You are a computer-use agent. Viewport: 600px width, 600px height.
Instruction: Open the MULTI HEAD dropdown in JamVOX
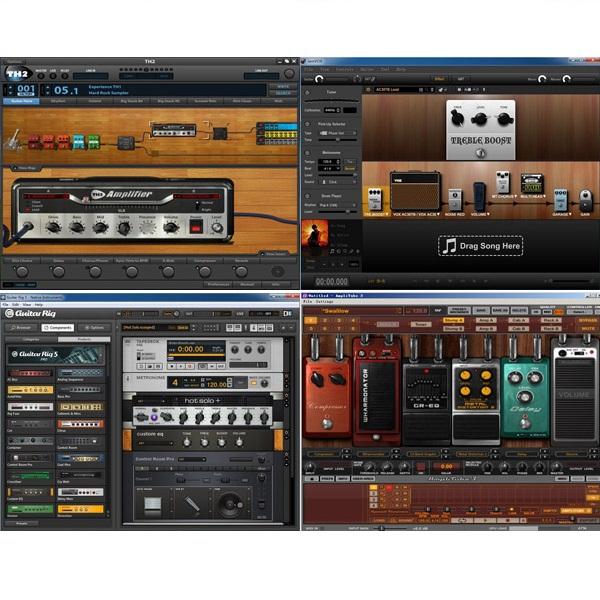[x=544, y=196]
